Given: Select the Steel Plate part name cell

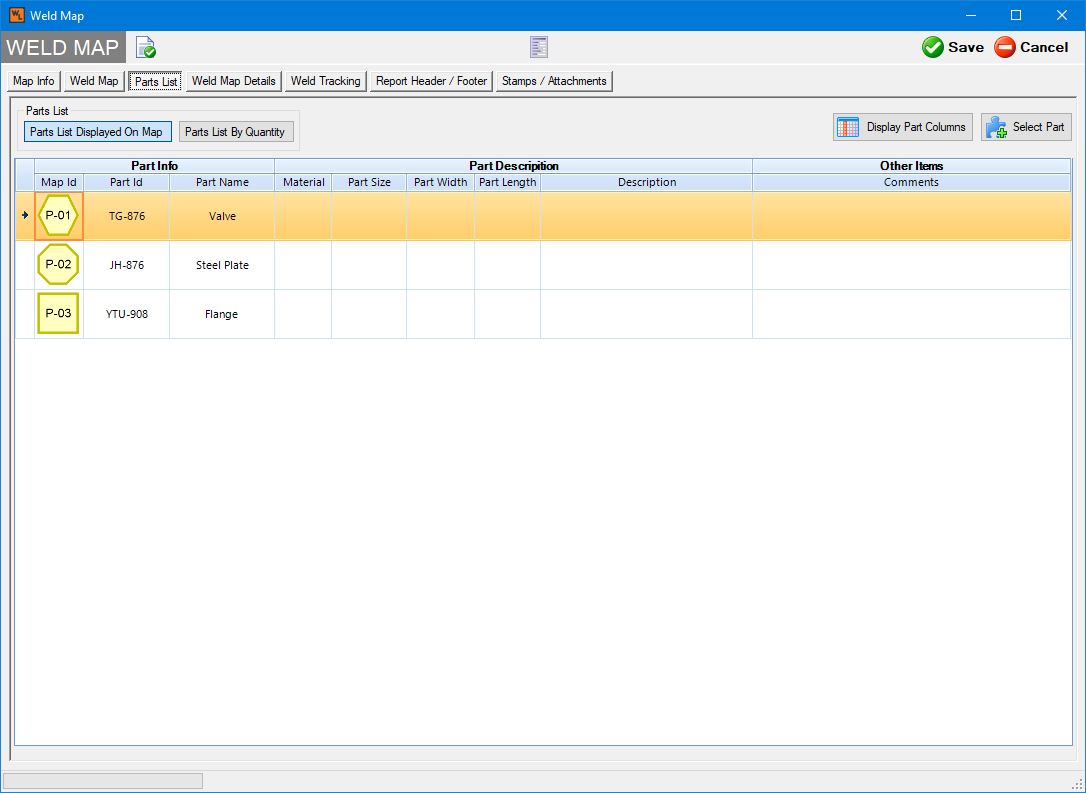Looking at the screenshot, I should 222,265.
